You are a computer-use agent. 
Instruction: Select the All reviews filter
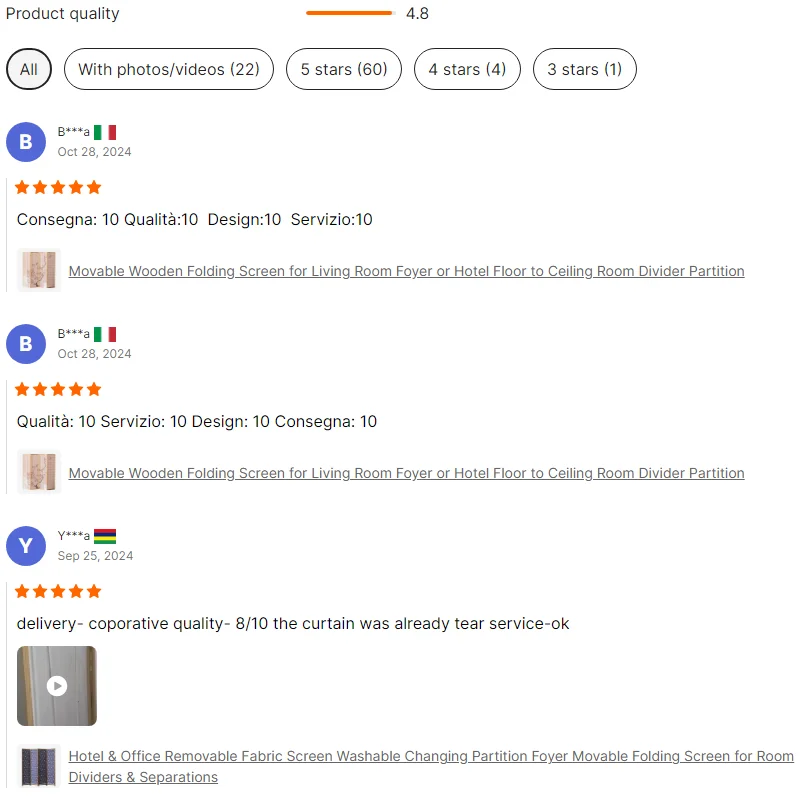pyautogui.click(x=29, y=69)
